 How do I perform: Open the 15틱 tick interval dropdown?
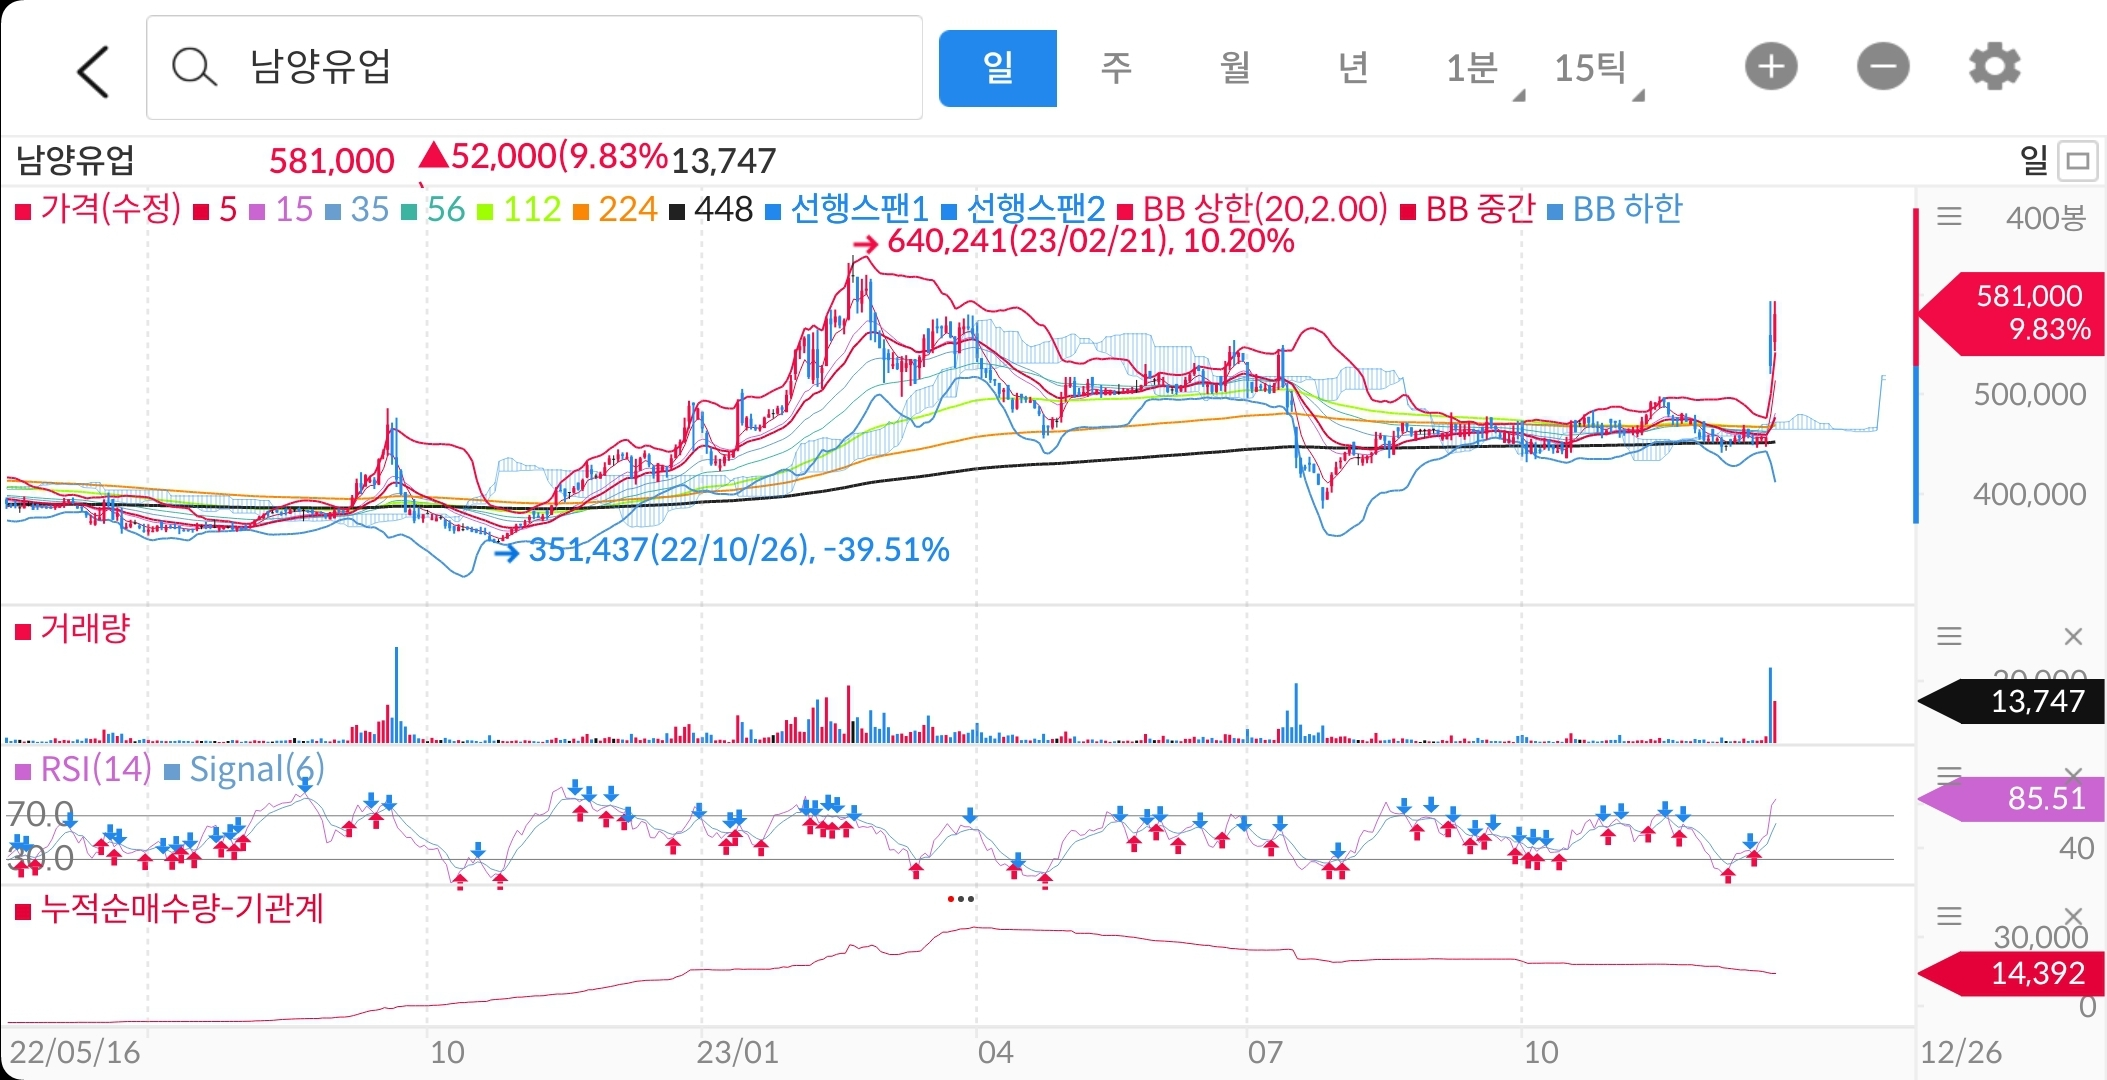[x=1597, y=70]
